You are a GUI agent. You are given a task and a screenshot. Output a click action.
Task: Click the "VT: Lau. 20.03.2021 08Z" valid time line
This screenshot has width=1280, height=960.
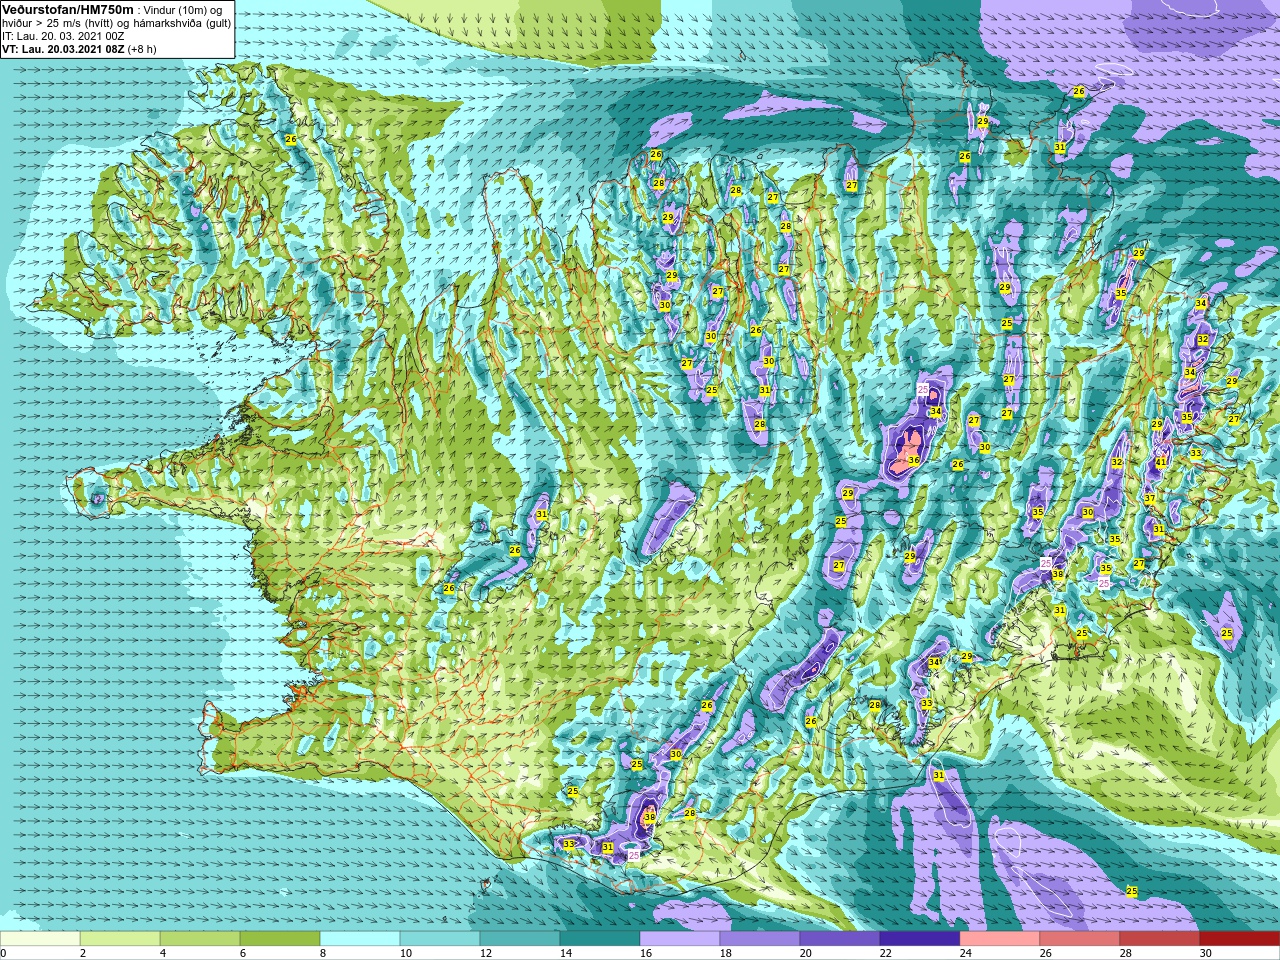(x=79, y=48)
